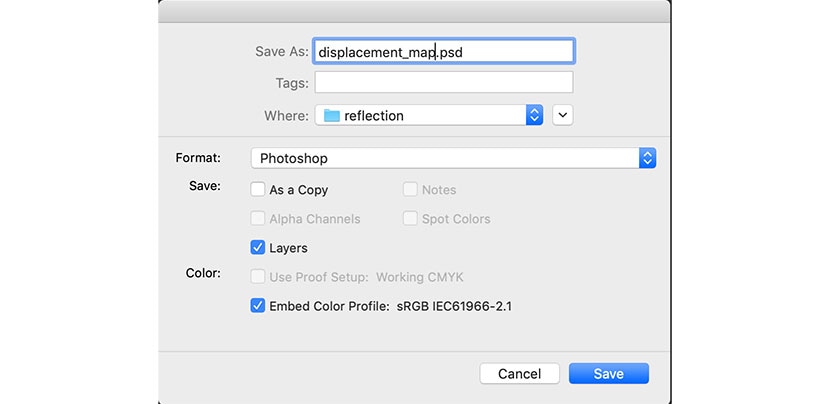Disable the Embed Color Profile checkbox

click(x=258, y=305)
